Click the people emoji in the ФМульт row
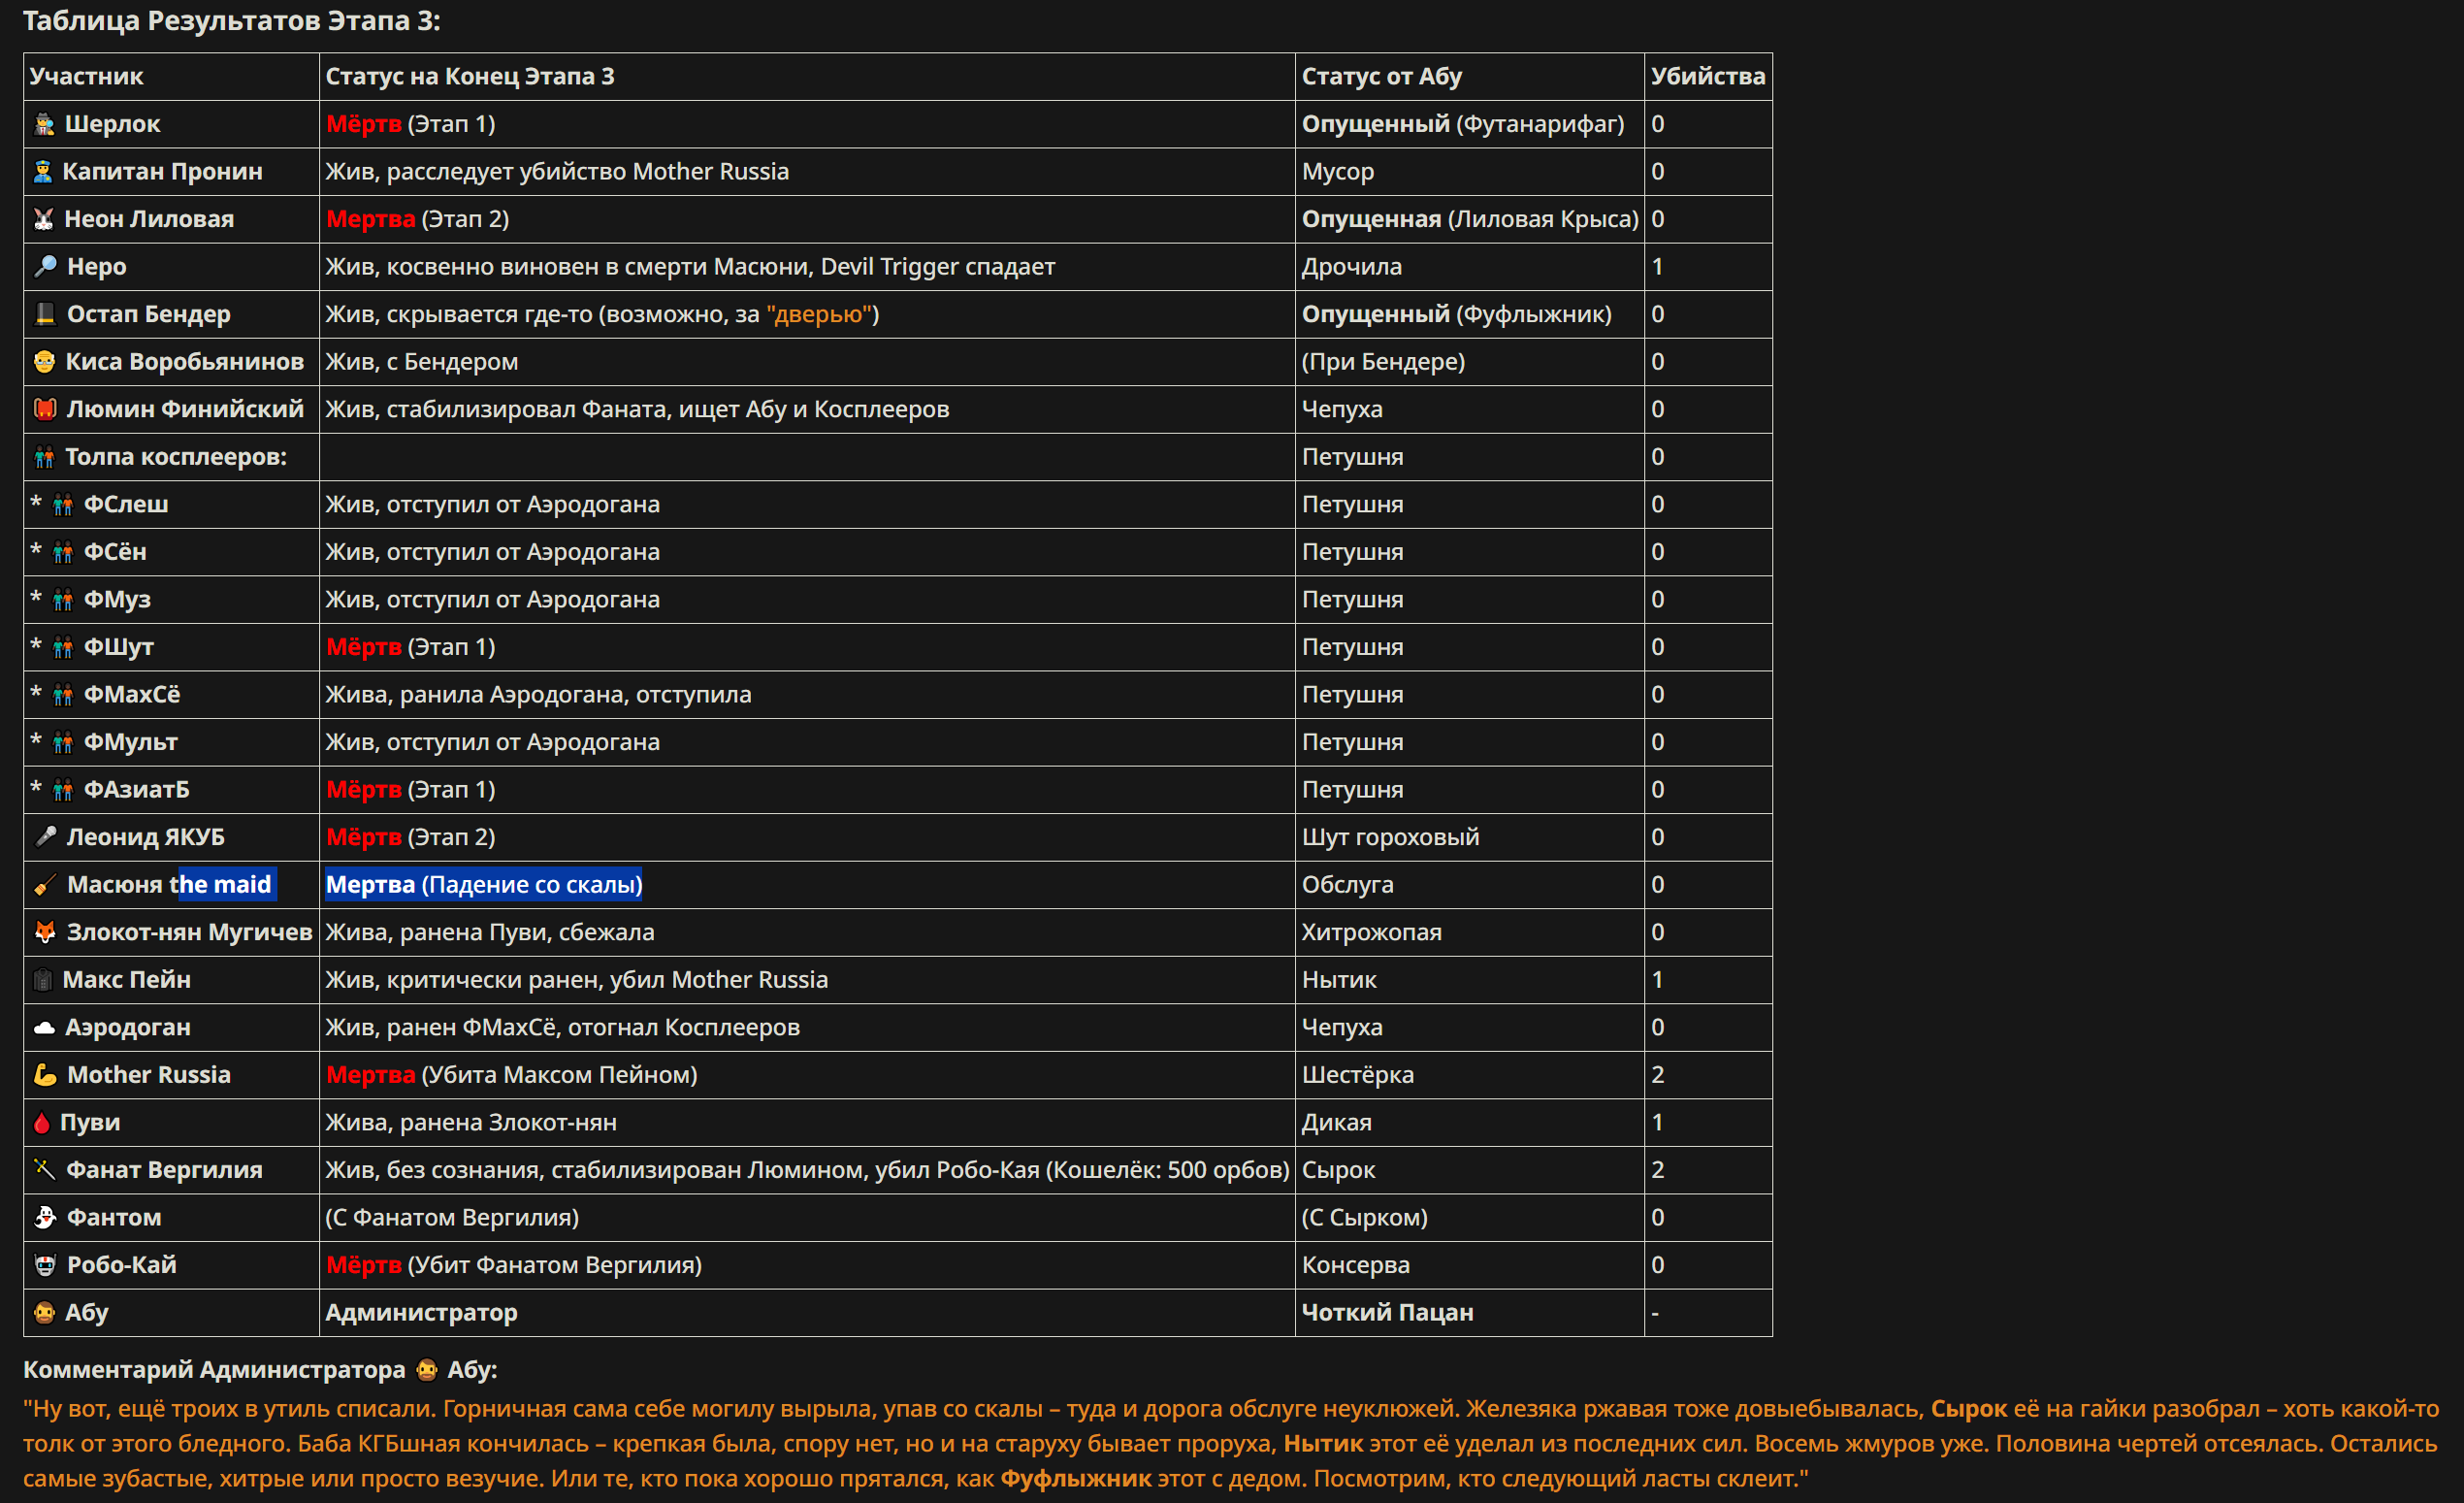Screen dimensions: 2464x1503 point(63,742)
